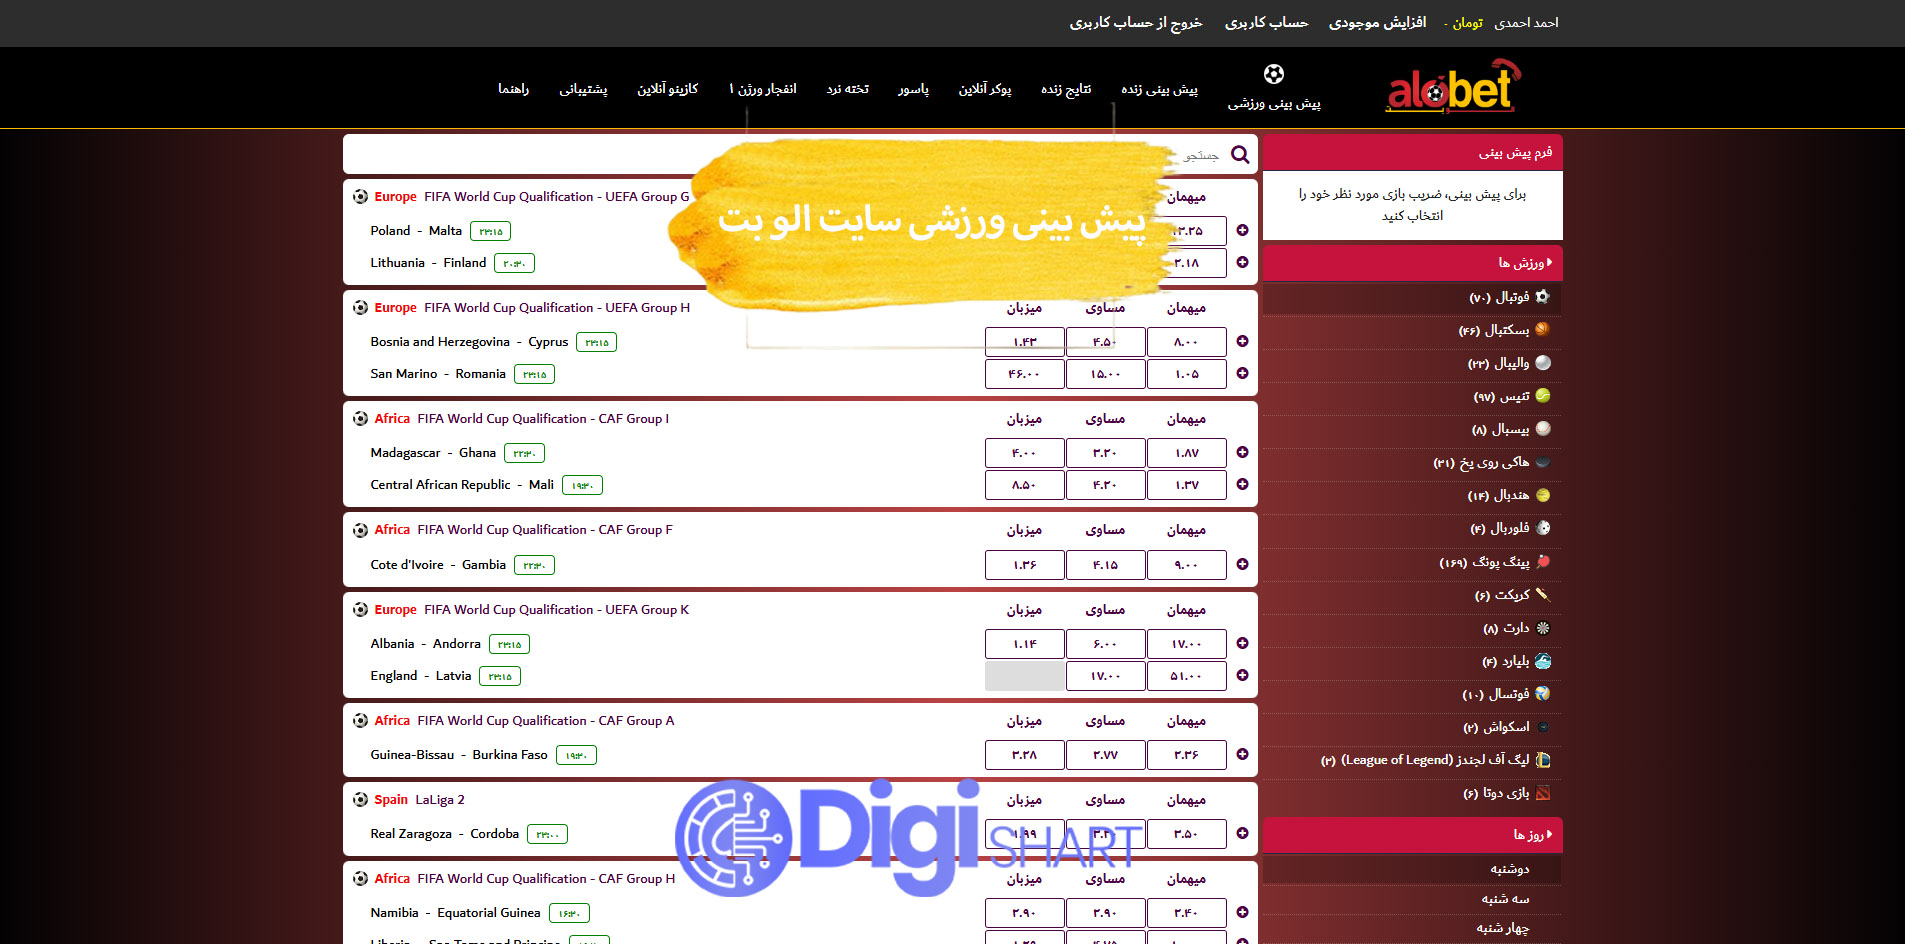Open پیش بینی زنده live betting menu

[1159, 89]
